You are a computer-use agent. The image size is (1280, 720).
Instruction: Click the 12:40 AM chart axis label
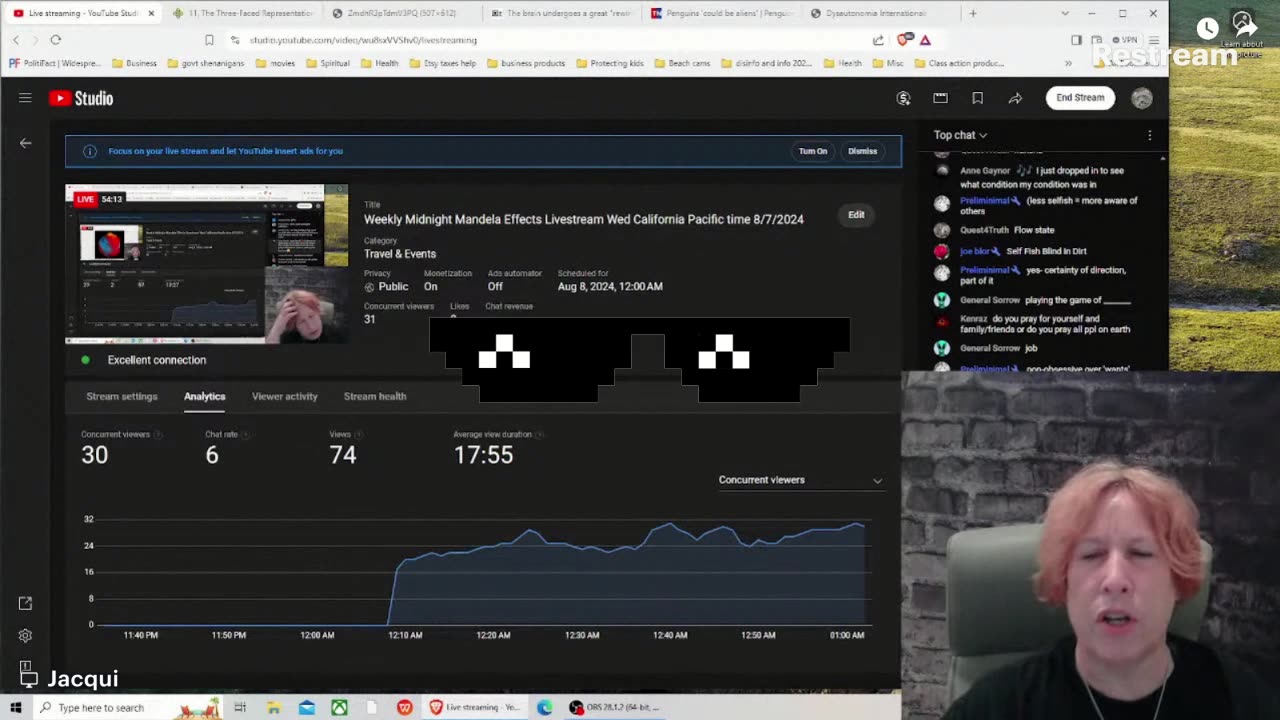(x=670, y=635)
